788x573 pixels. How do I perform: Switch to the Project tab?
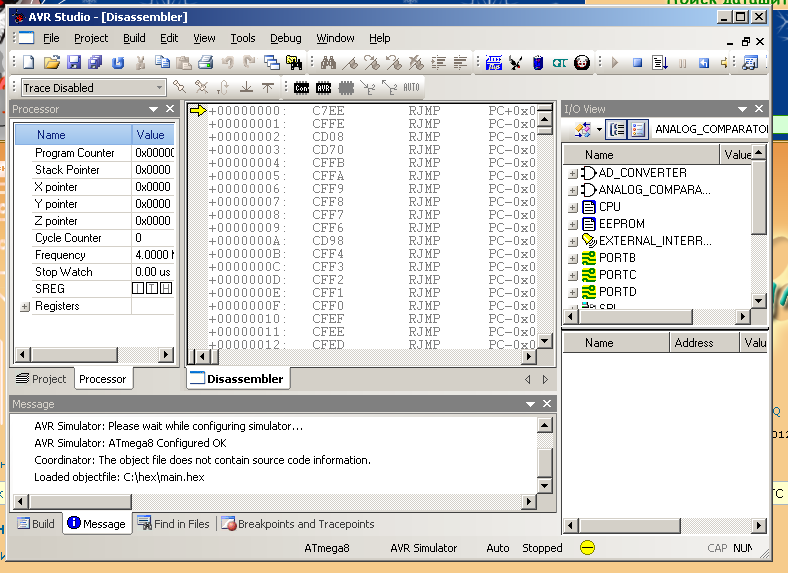[41, 379]
